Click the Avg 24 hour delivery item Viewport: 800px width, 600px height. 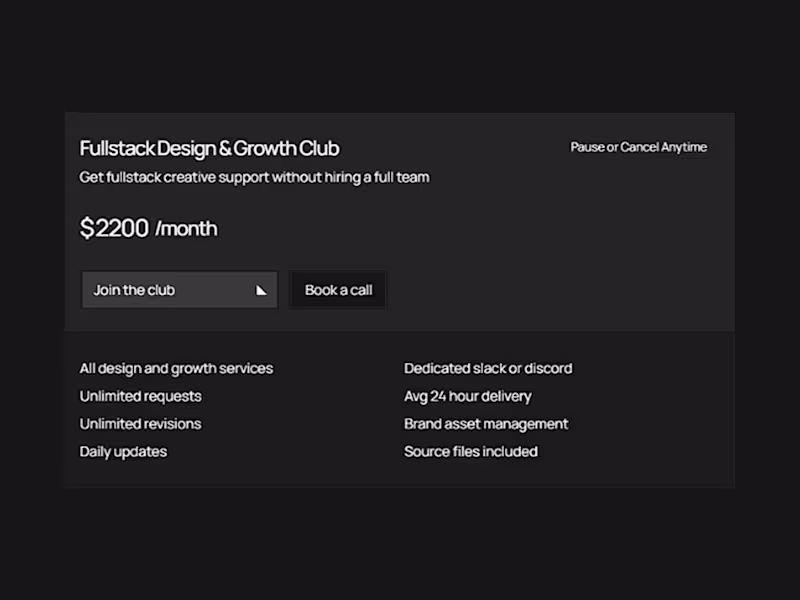(467, 396)
